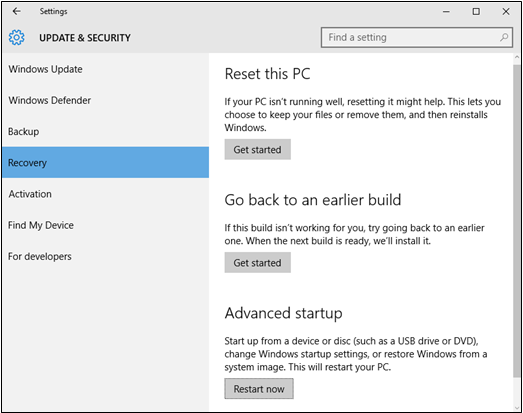Screen dimensions: 523x413
Task: Click the scrollbar up arrow
Action: click(x=517, y=57)
